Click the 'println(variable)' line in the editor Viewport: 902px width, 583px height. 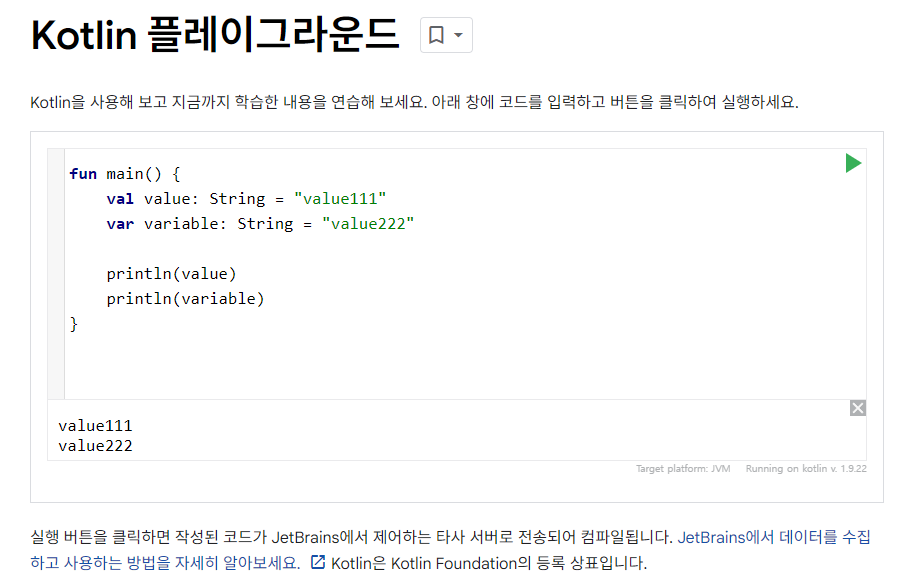[185, 299]
